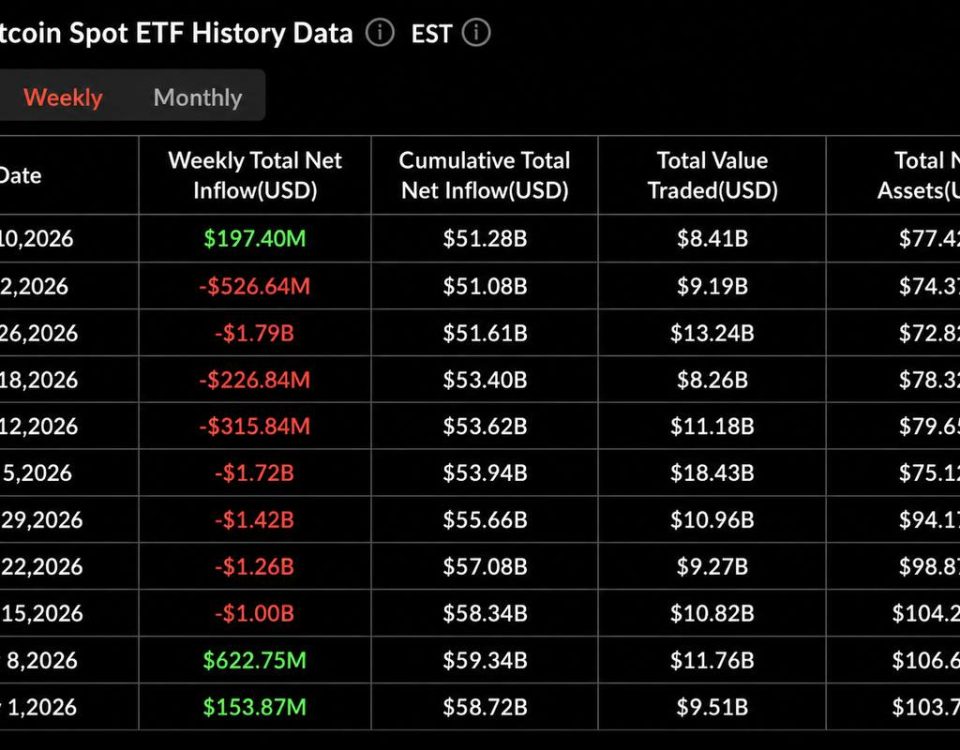Switch to the Monthly tab

[198, 97]
